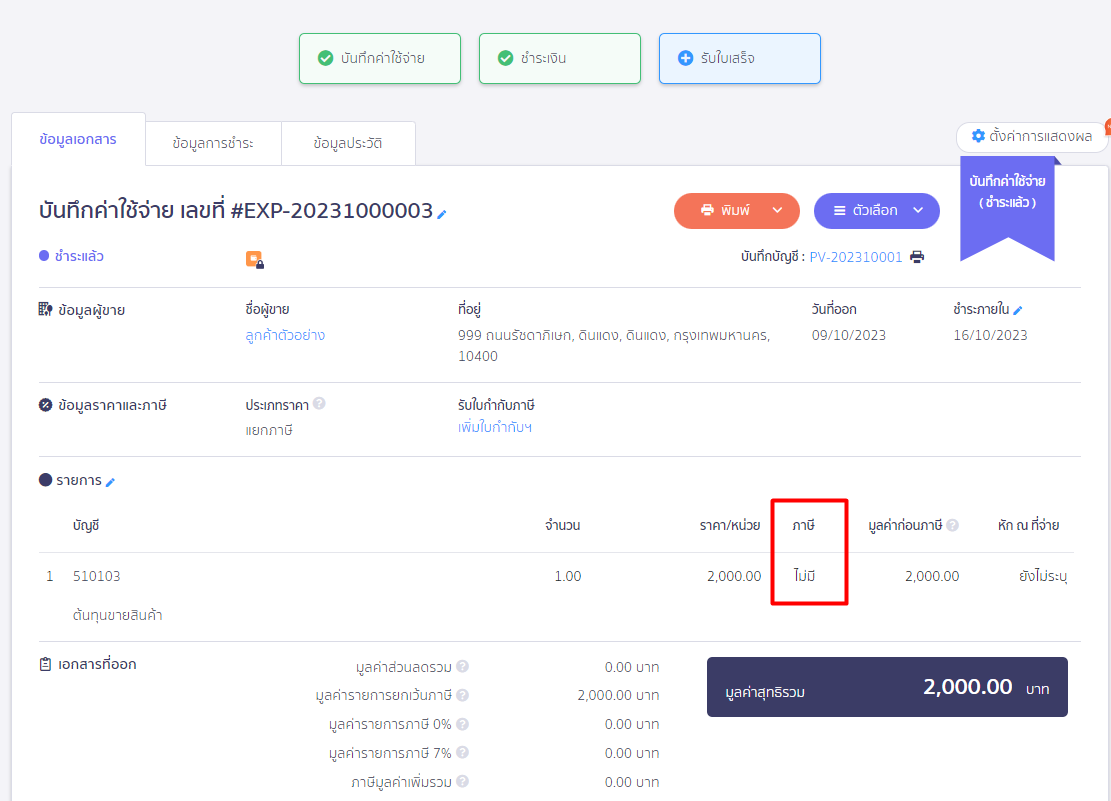Click help icon next to ภาษีมูลค่าเพิ่มรวม
The height and width of the screenshot is (801, 1111).
click(462, 782)
